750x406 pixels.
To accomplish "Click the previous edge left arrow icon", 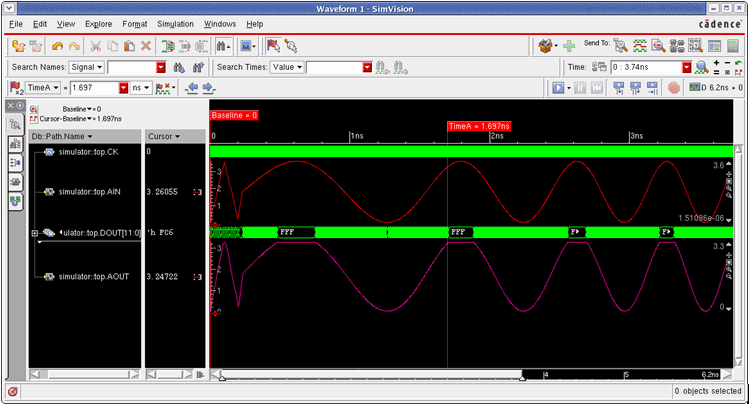I will (192, 88).
